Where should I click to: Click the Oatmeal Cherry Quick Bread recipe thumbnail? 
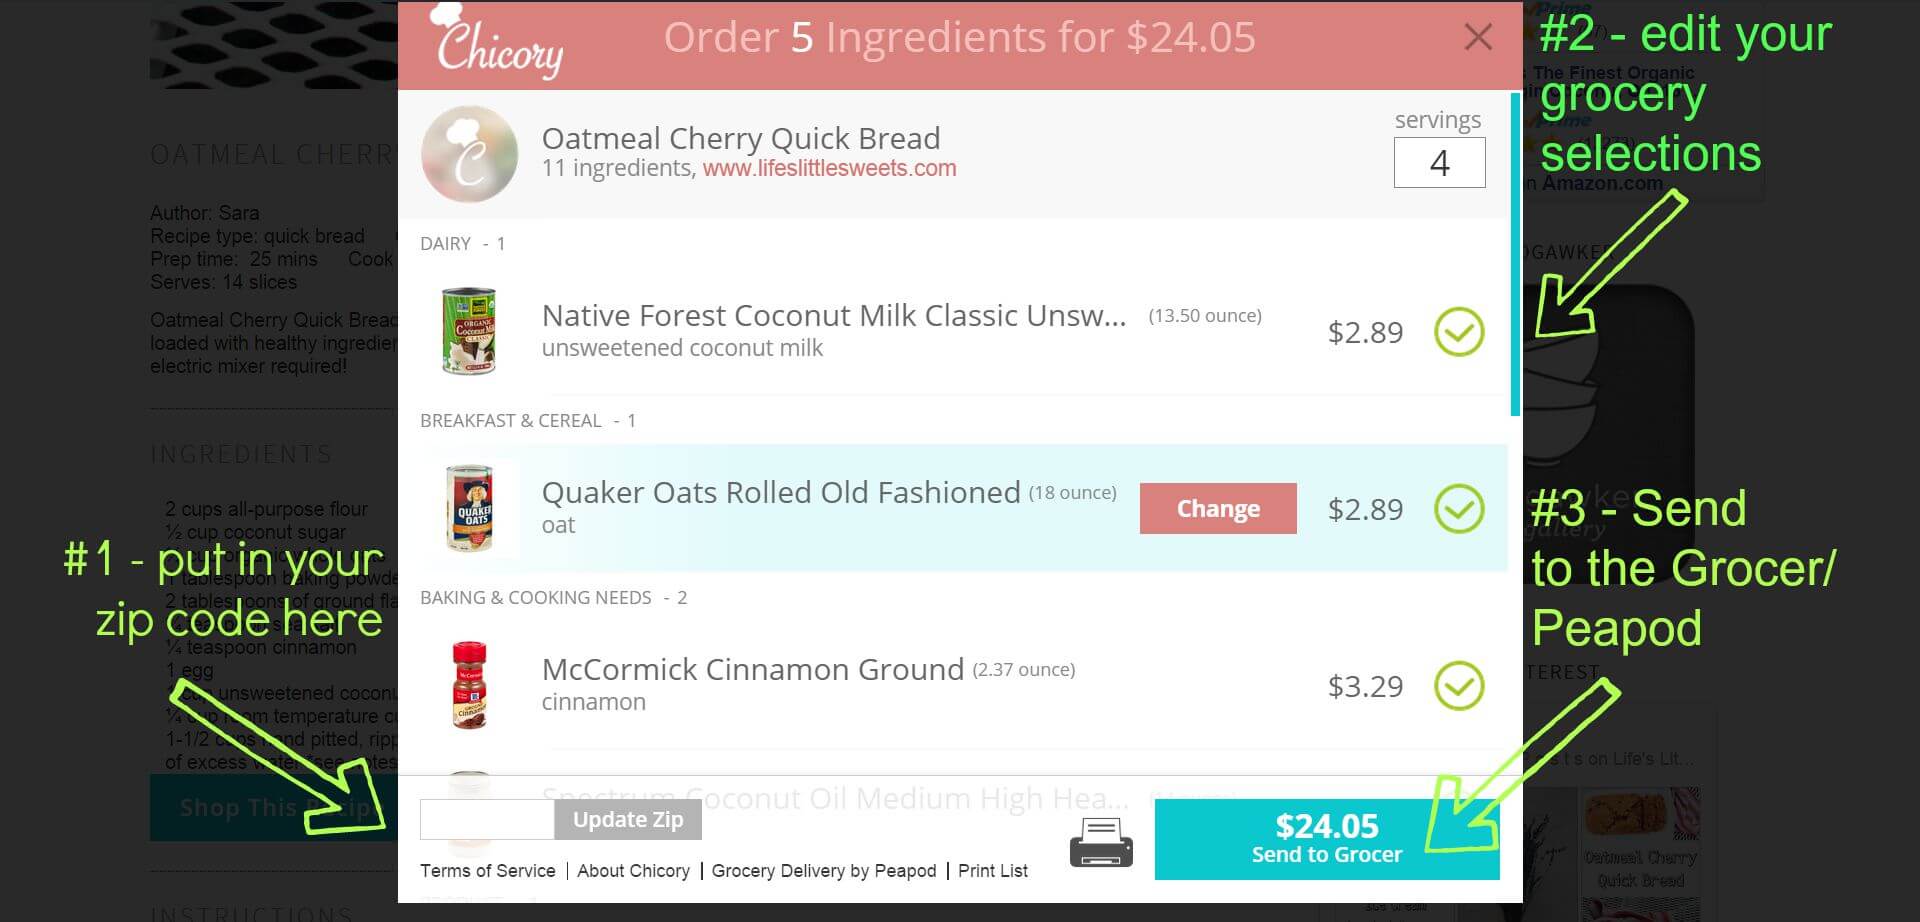coord(468,154)
